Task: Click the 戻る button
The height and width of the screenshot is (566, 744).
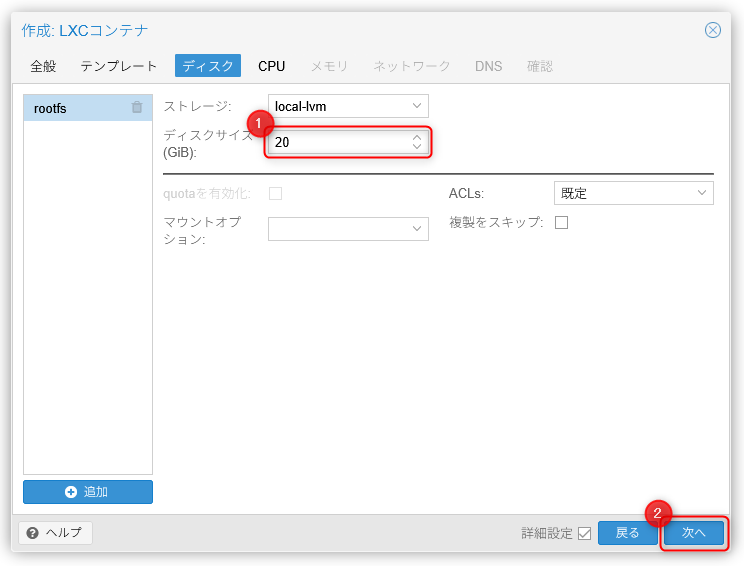Action: click(627, 533)
